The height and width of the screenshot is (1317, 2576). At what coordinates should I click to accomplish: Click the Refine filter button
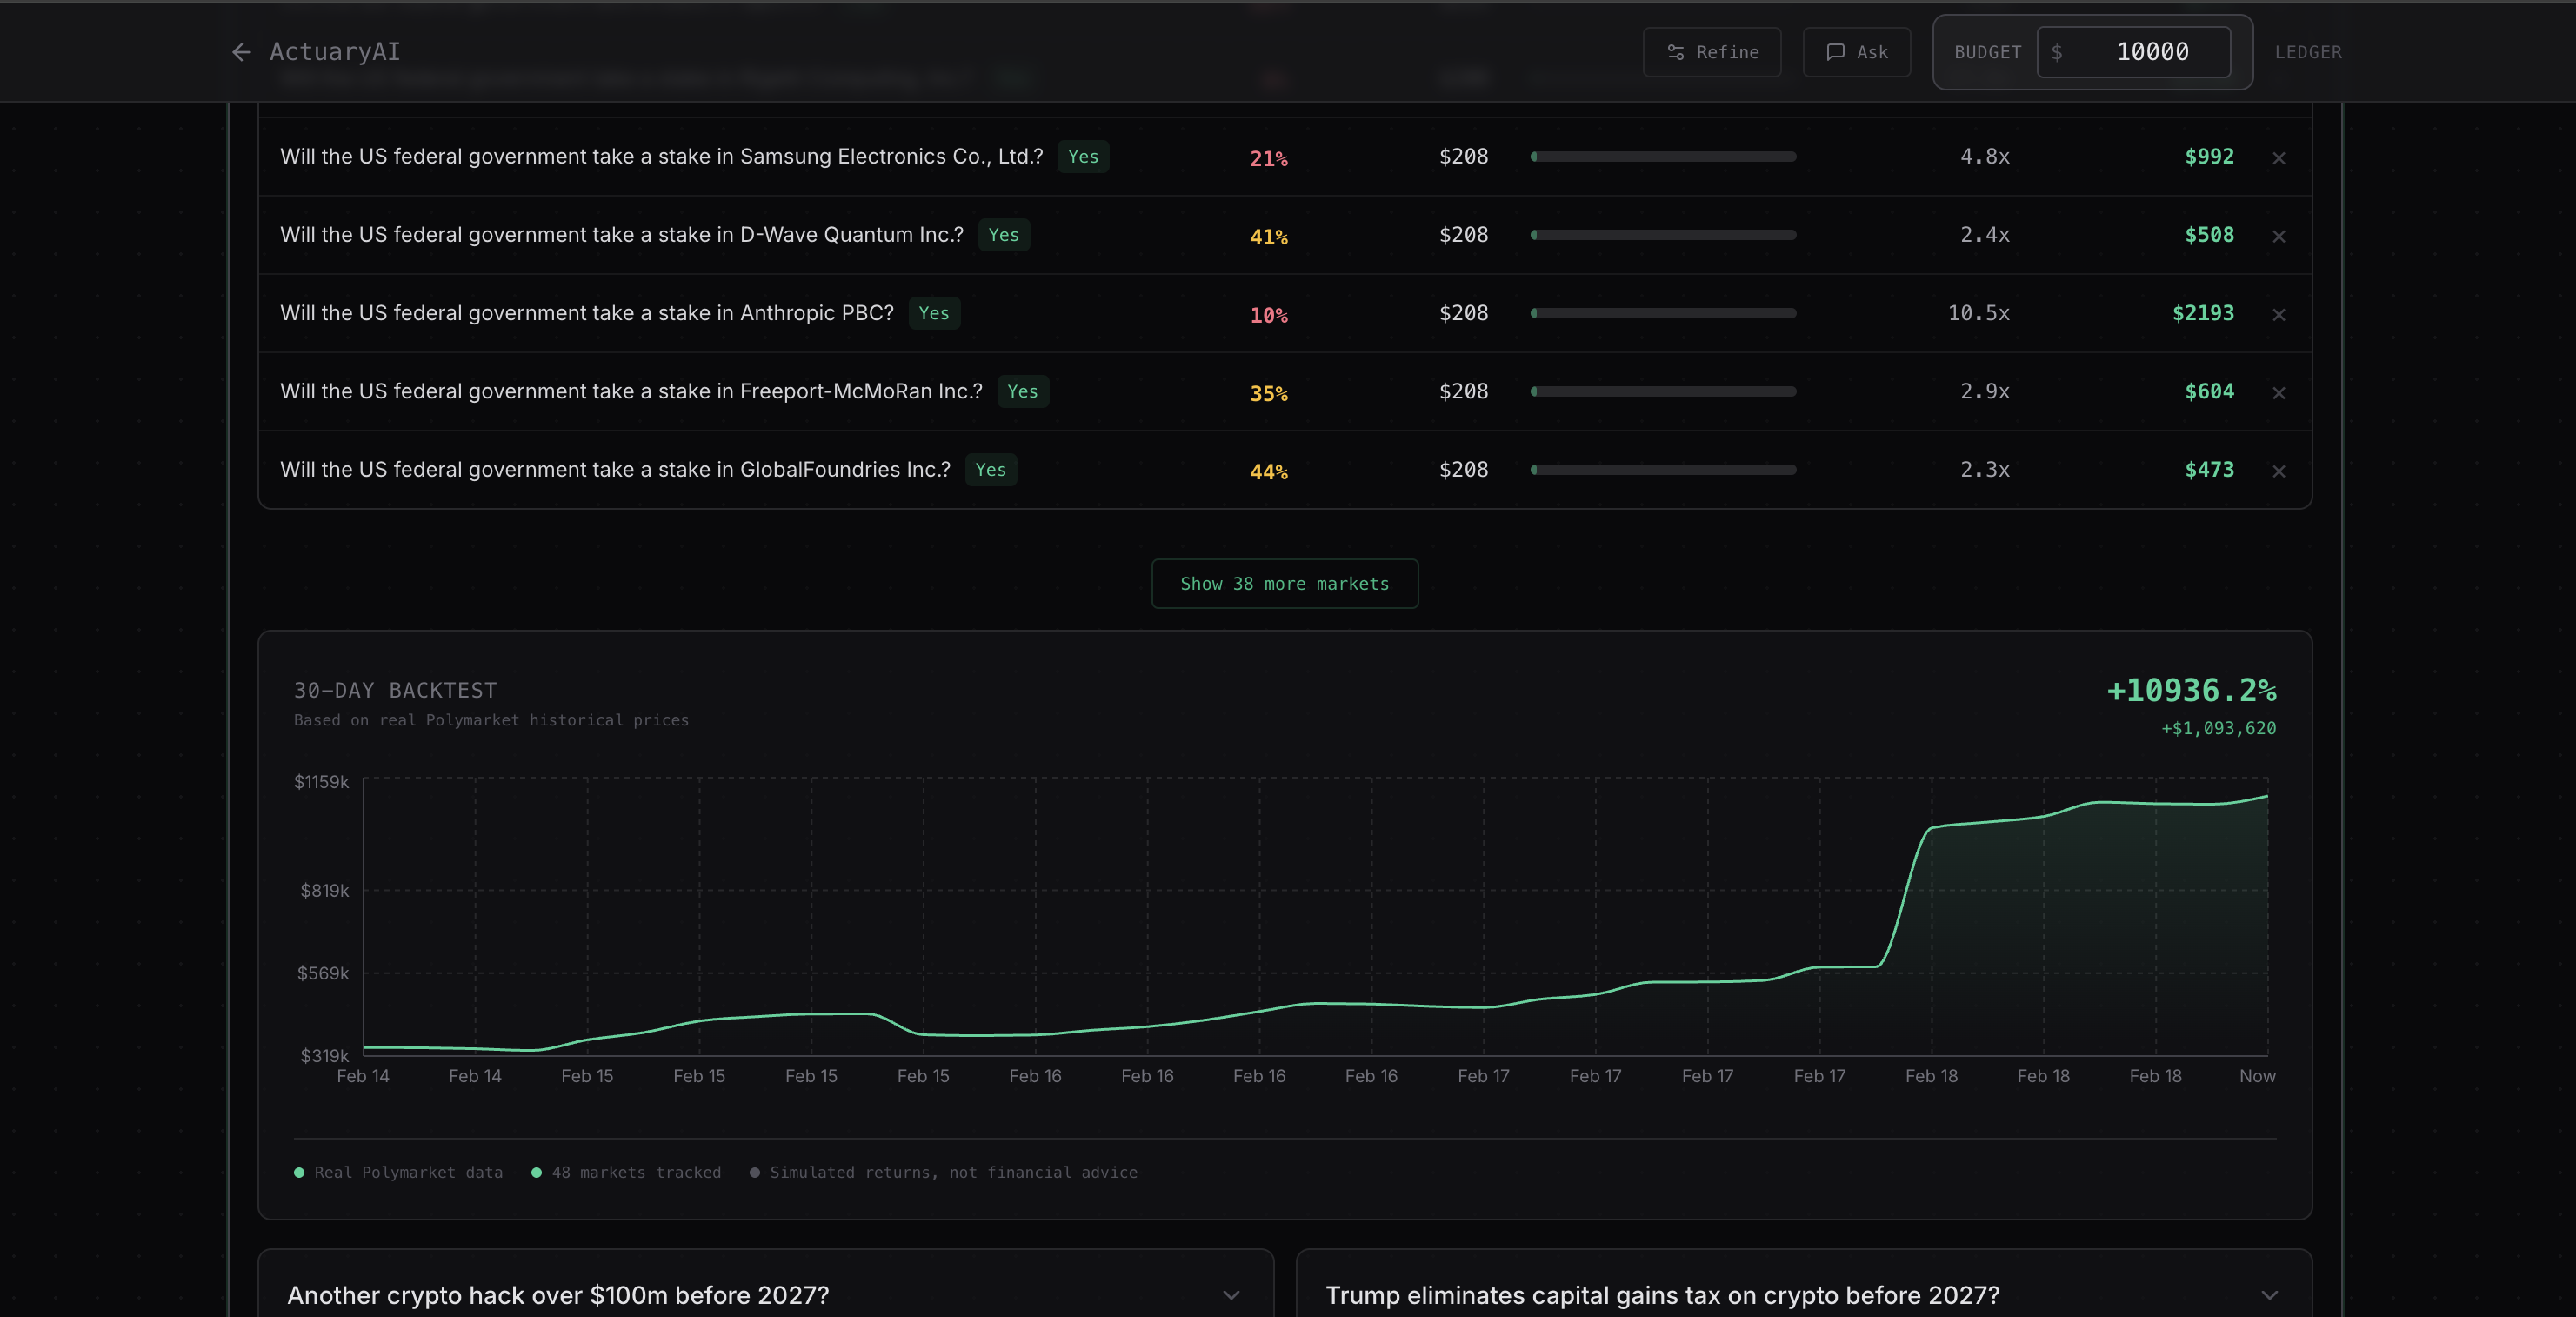(x=1711, y=52)
